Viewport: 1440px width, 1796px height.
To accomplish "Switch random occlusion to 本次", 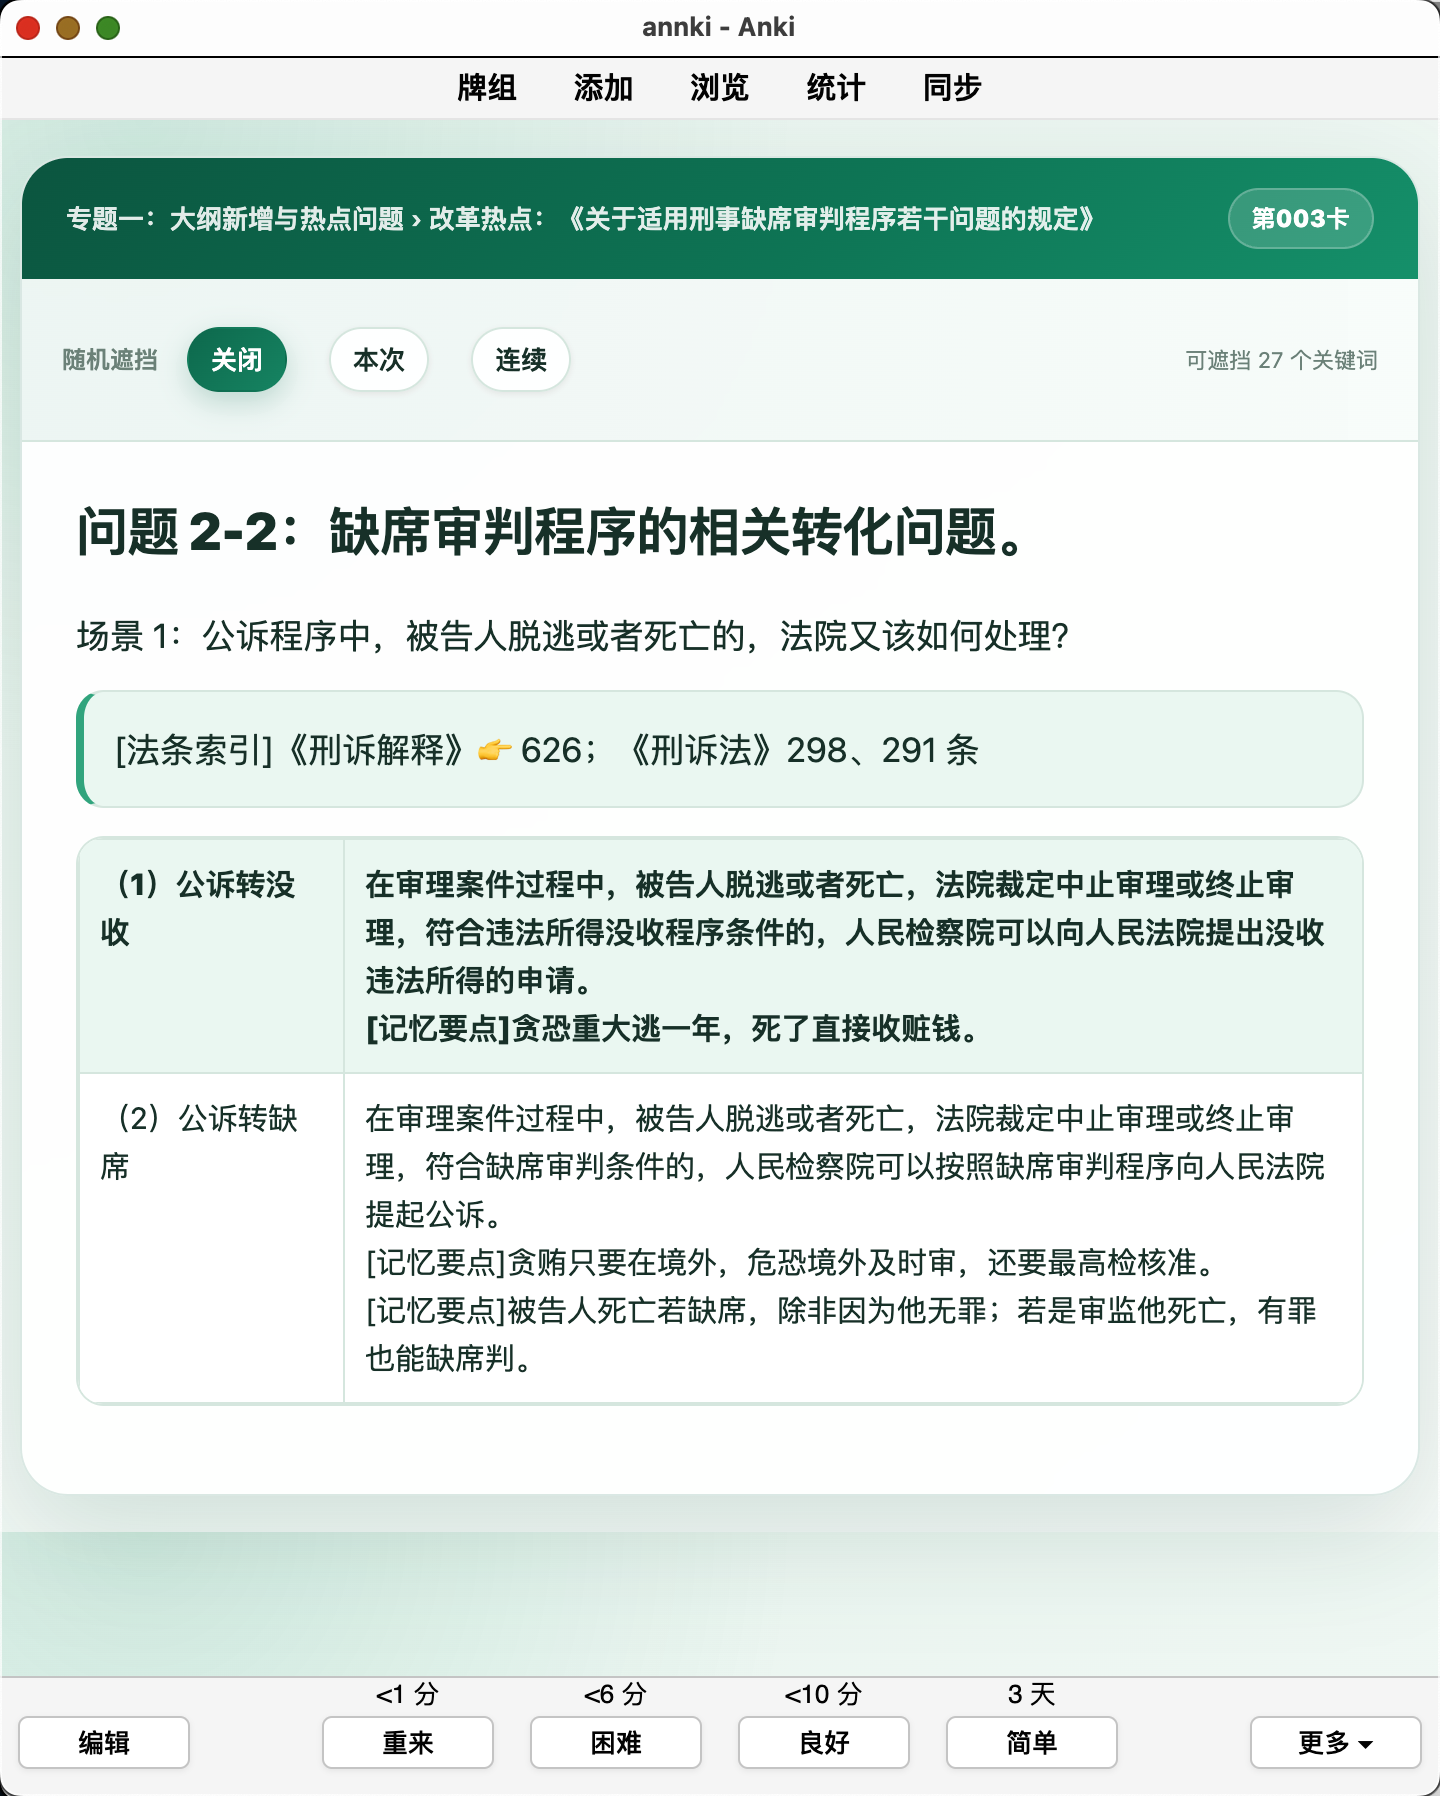I will [x=379, y=359].
